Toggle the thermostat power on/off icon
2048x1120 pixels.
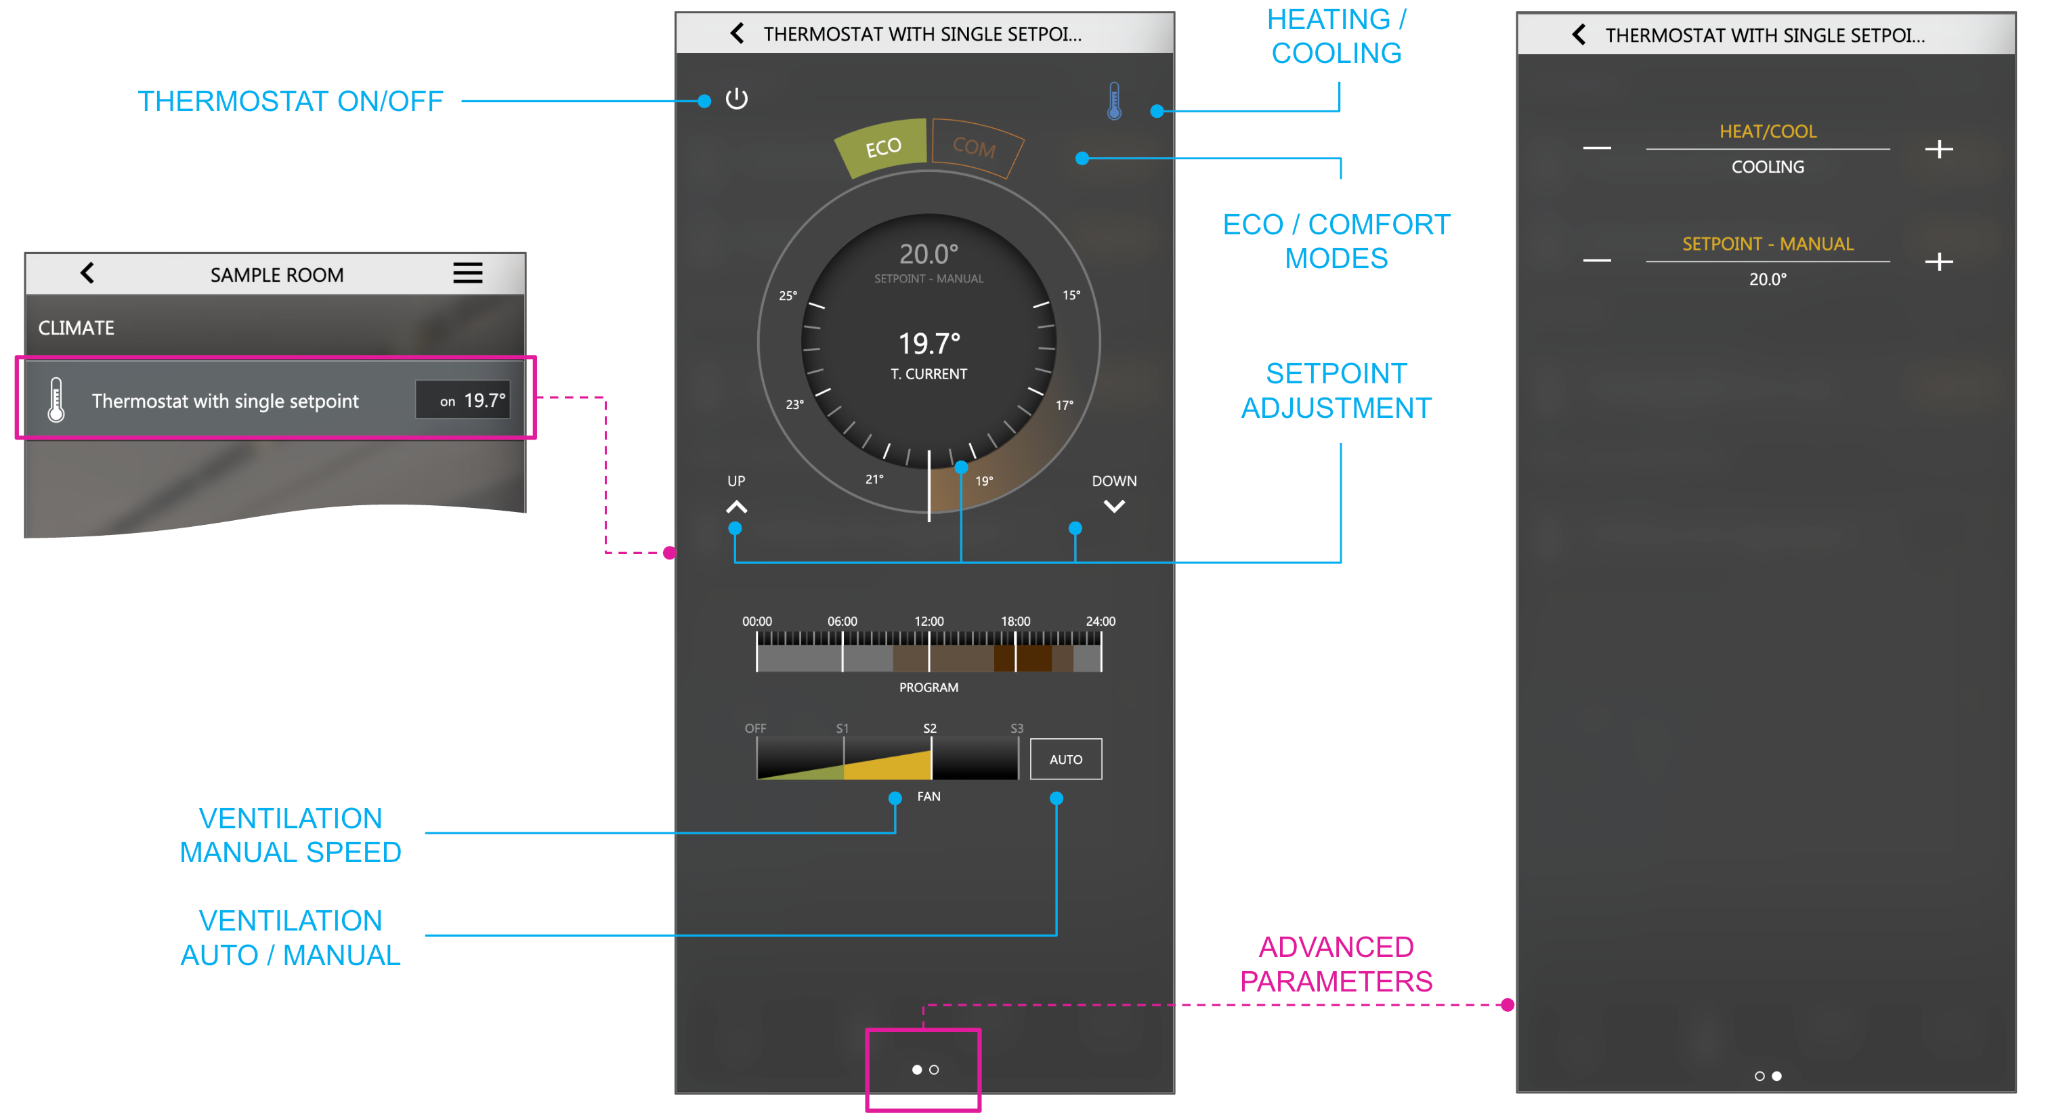[737, 99]
